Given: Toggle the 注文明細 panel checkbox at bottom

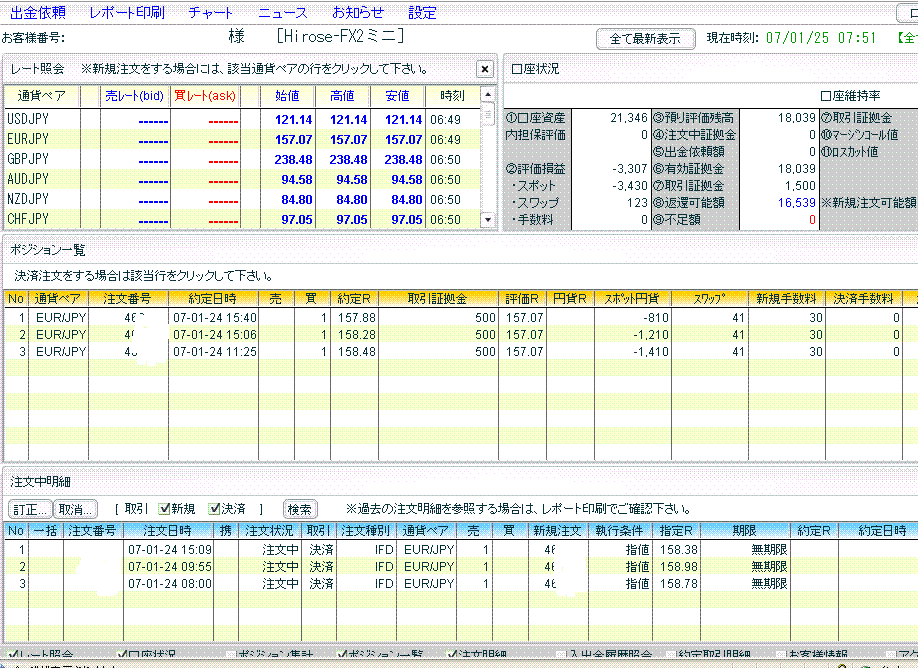Looking at the screenshot, I should [451, 654].
